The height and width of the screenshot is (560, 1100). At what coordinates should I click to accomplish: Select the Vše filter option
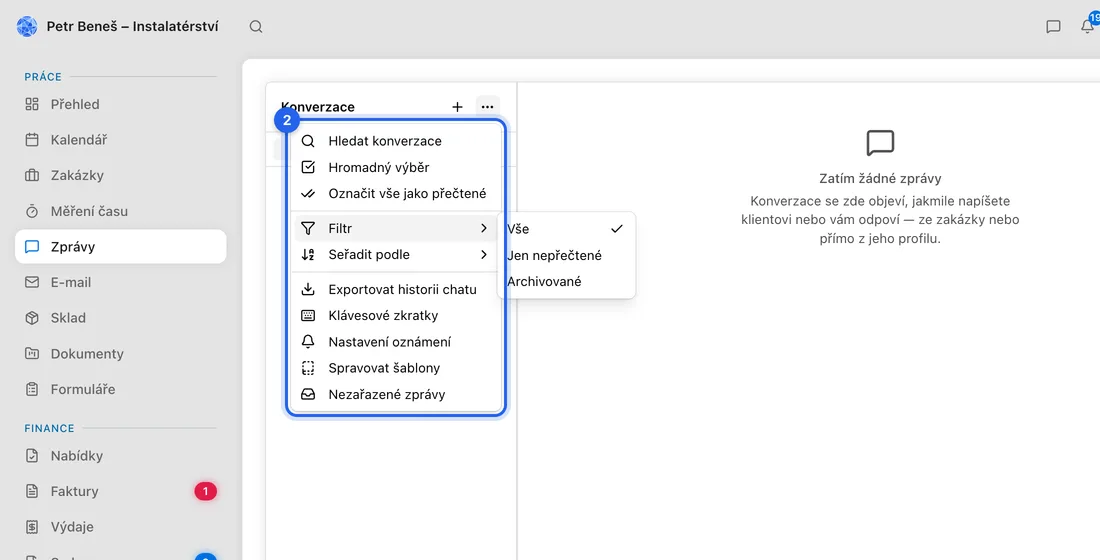tap(565, 229)
